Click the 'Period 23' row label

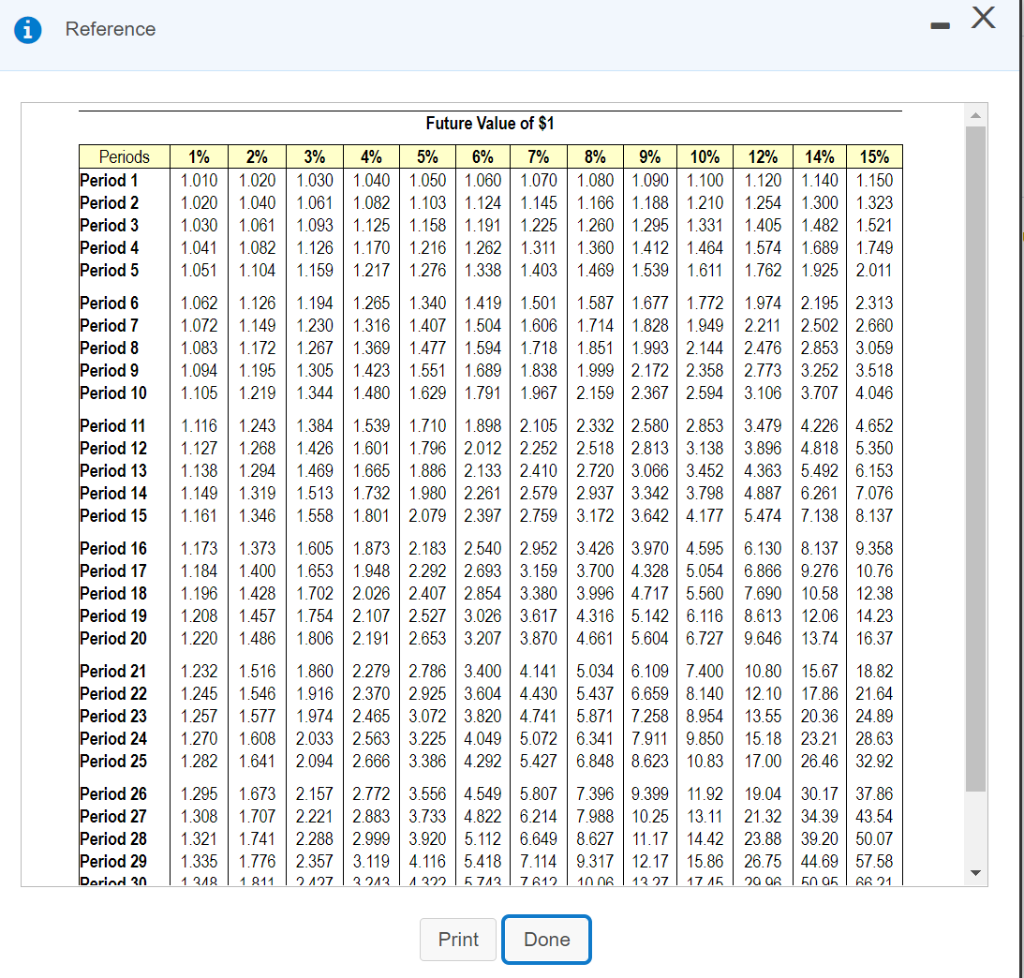(113, 716)
